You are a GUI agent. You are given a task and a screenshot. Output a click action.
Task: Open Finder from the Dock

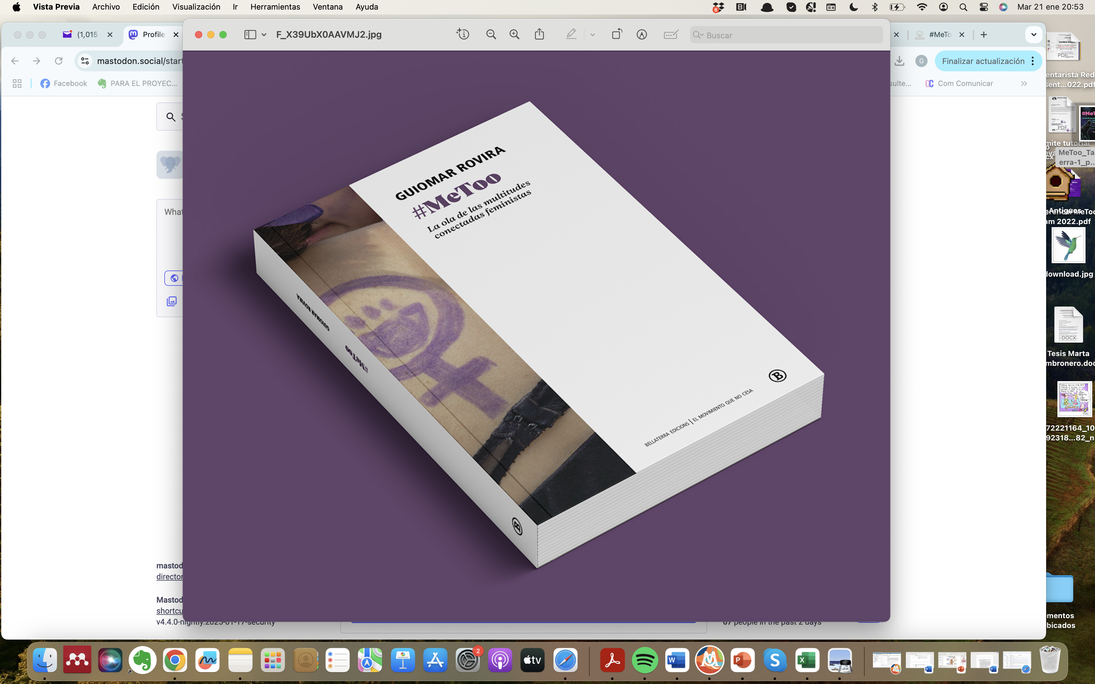coord(45,660)
